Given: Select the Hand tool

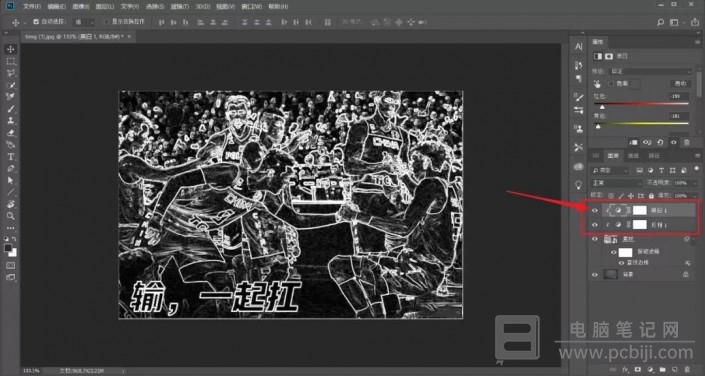Looking at the screenshot, I should point(10,204).
